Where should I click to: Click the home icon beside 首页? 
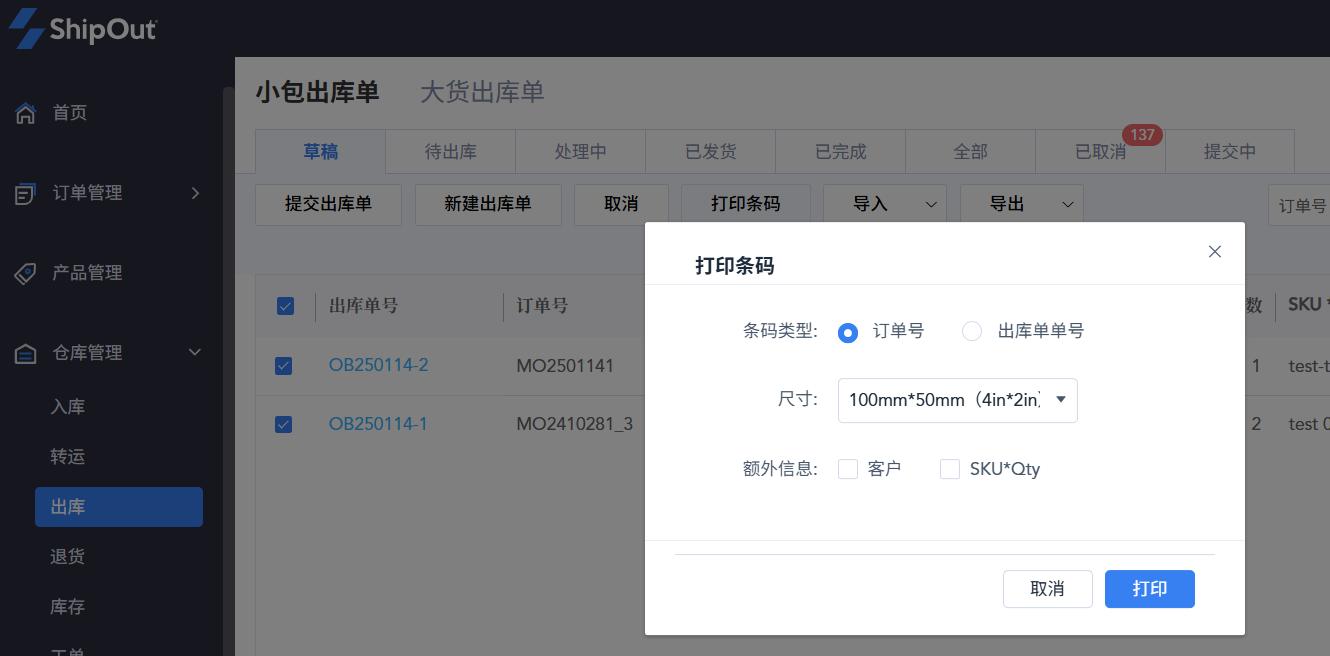coord(26,113)
